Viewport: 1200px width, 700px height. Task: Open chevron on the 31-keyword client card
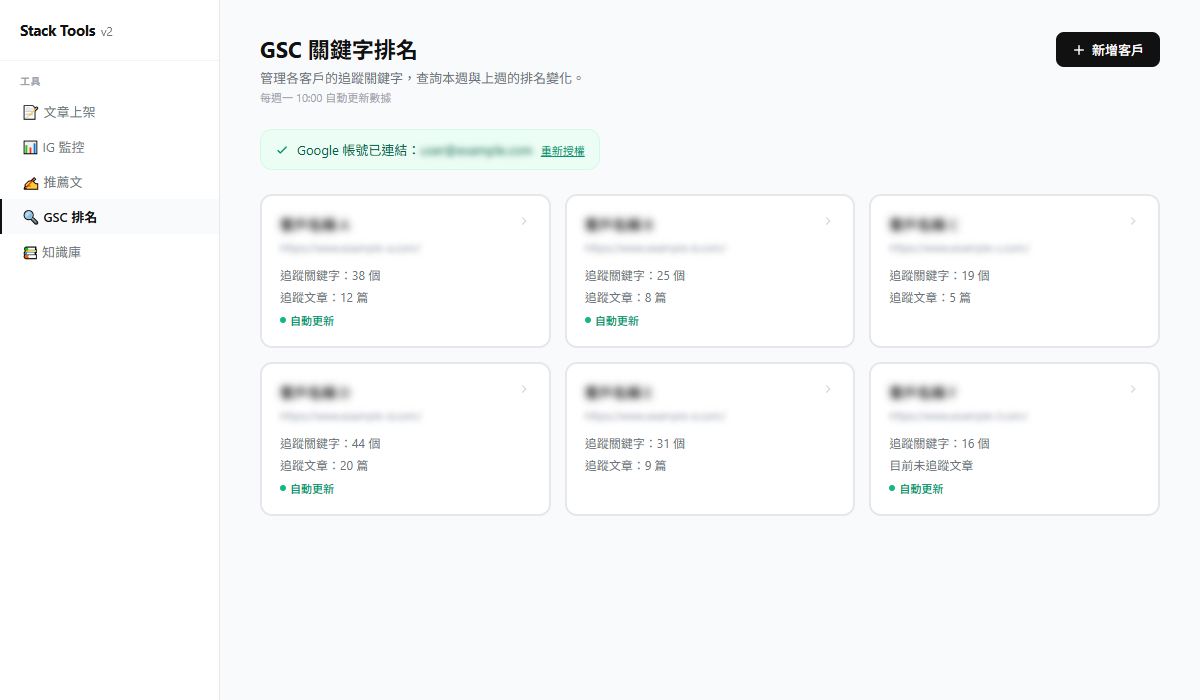coord(828,389)
